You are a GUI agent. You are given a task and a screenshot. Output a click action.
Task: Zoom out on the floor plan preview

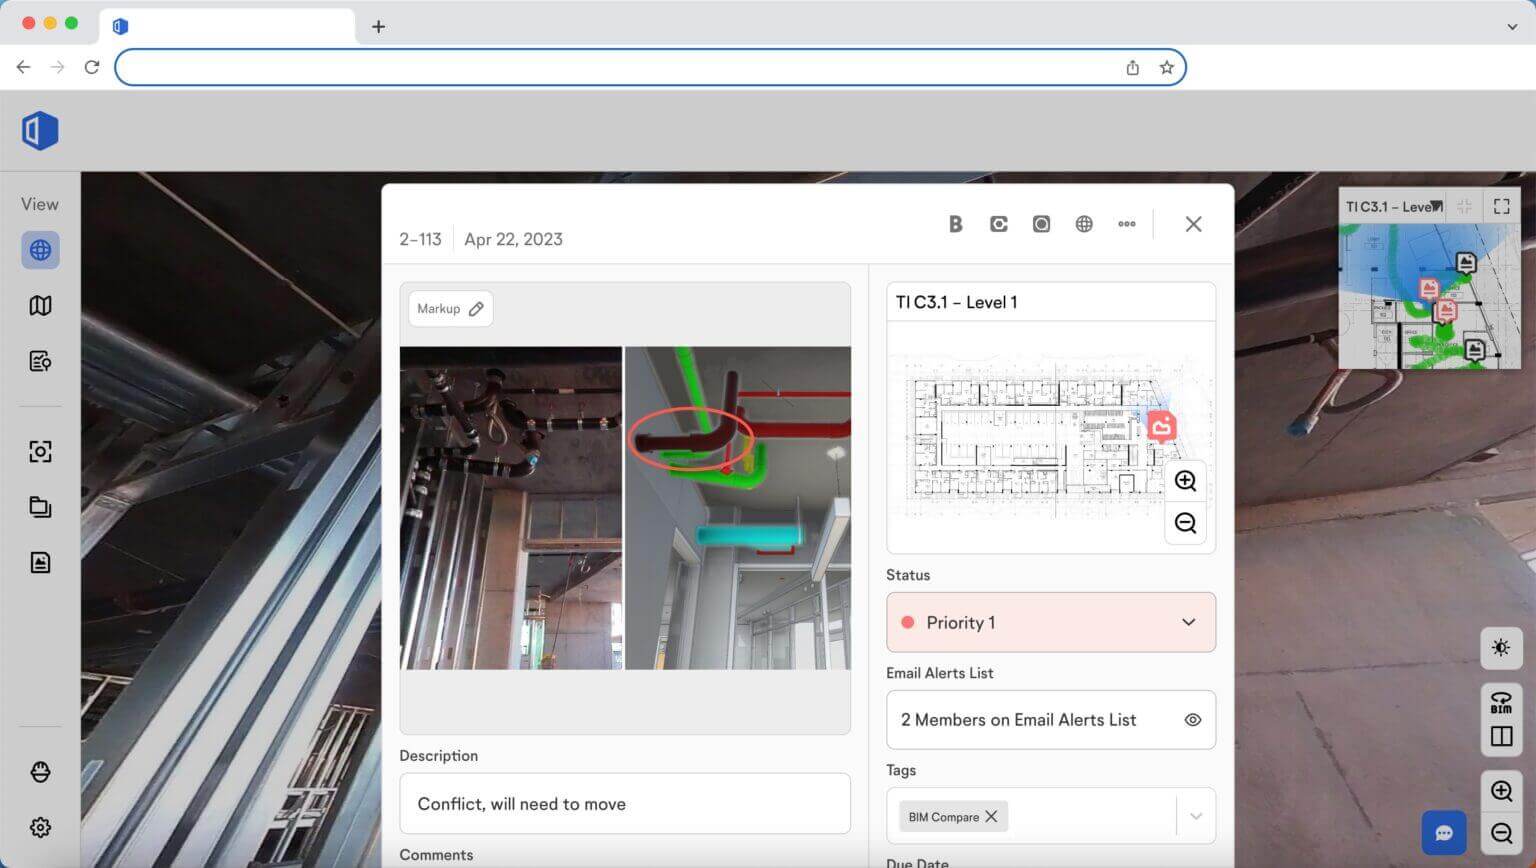(1185, 523)
